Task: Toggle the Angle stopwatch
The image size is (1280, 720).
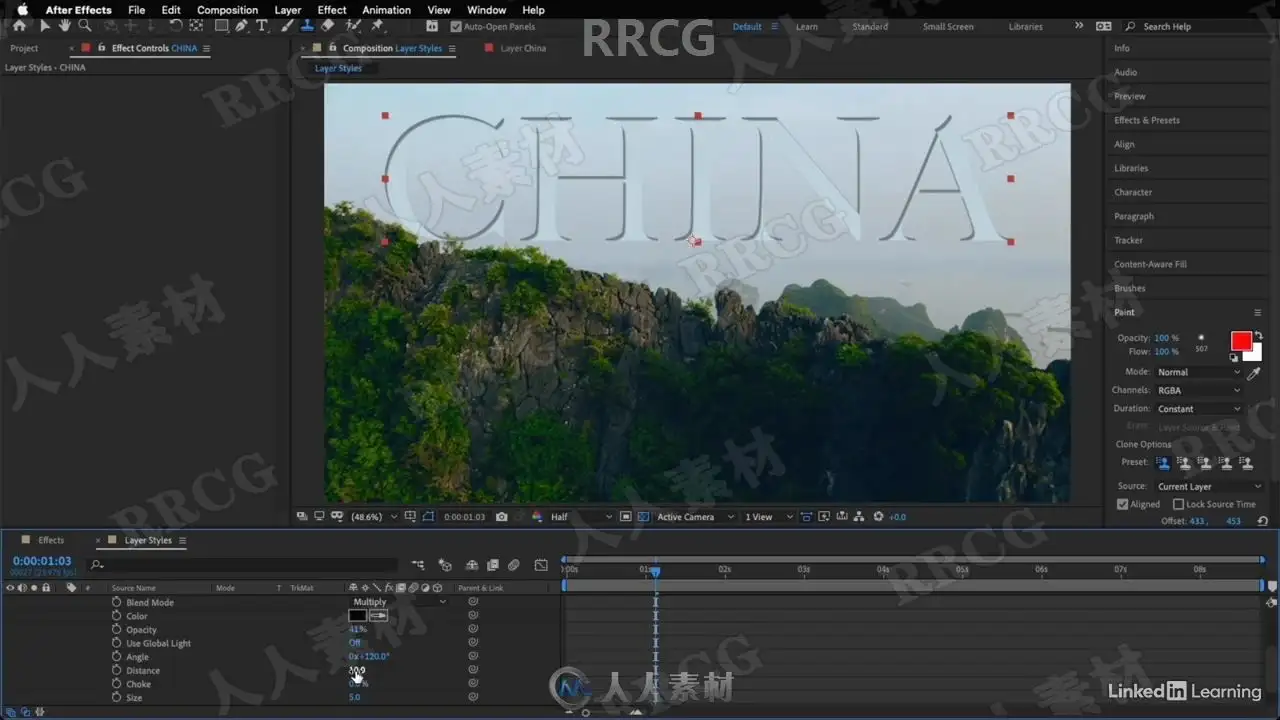Action: coord(116,657)
